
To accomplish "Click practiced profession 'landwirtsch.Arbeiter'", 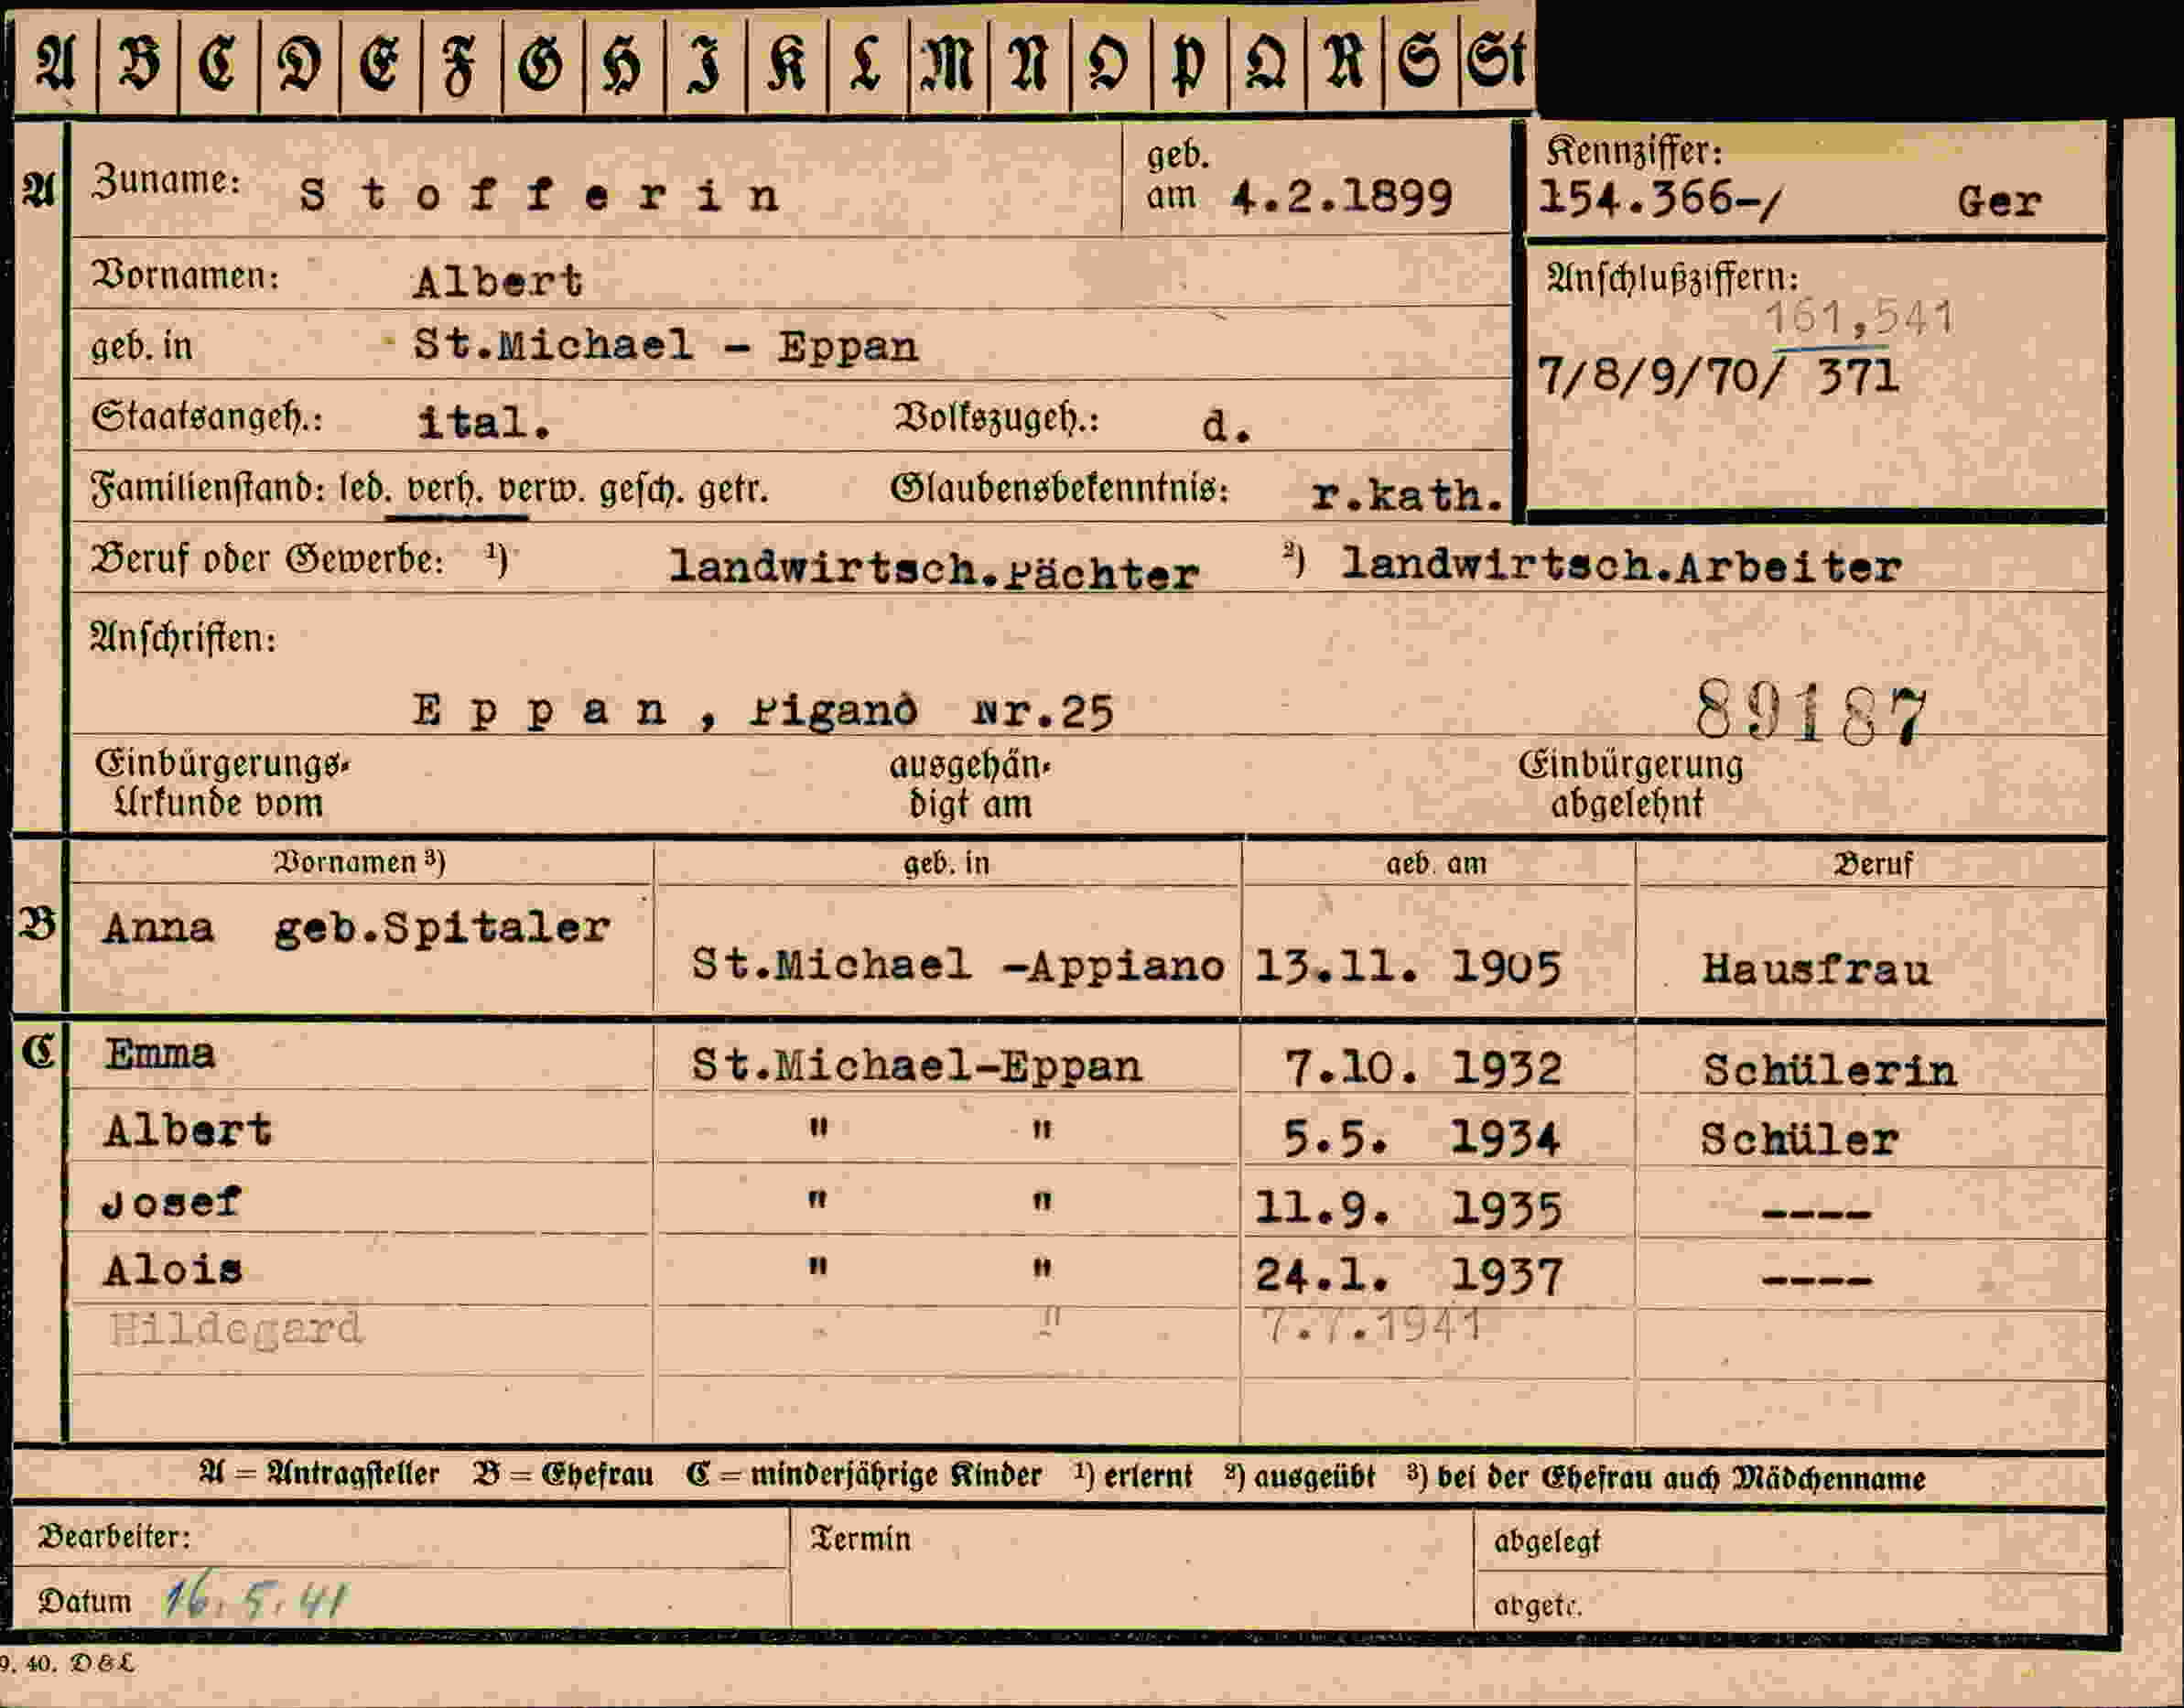I will (1620, 566).
